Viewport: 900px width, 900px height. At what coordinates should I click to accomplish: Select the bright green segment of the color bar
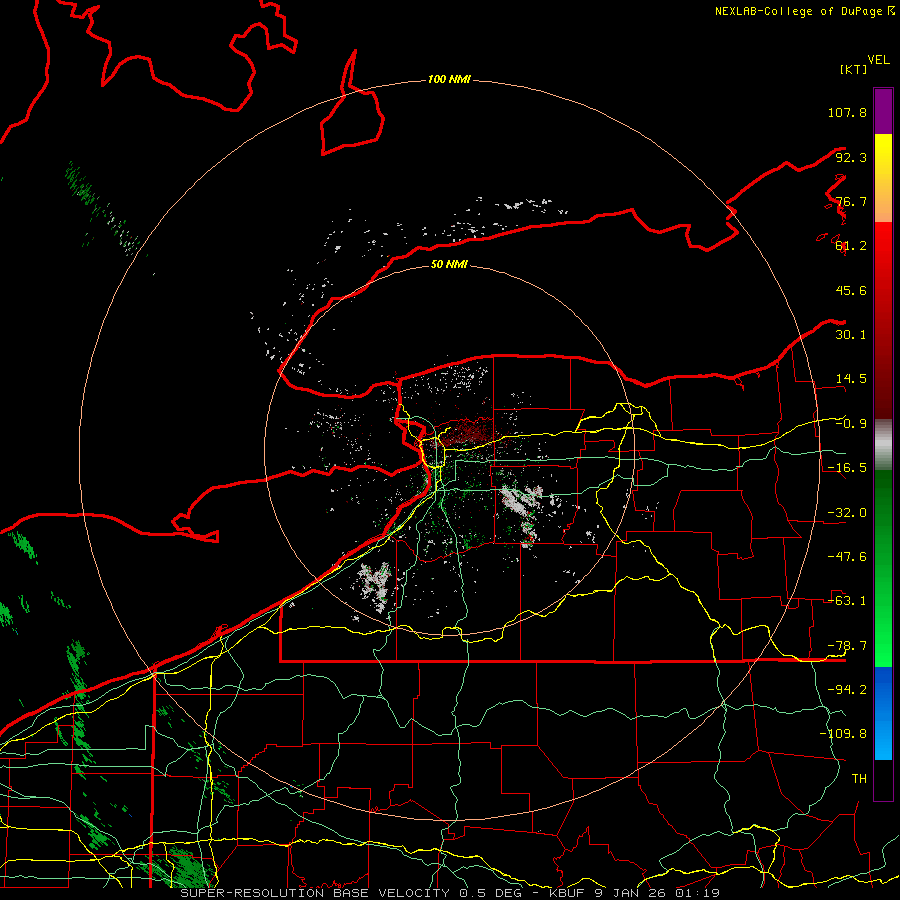click(x=883, y=568)
